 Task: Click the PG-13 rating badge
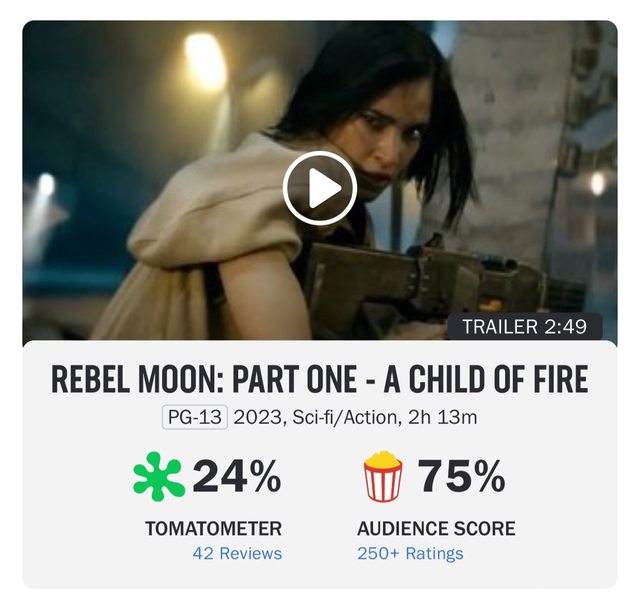[195, 417]
